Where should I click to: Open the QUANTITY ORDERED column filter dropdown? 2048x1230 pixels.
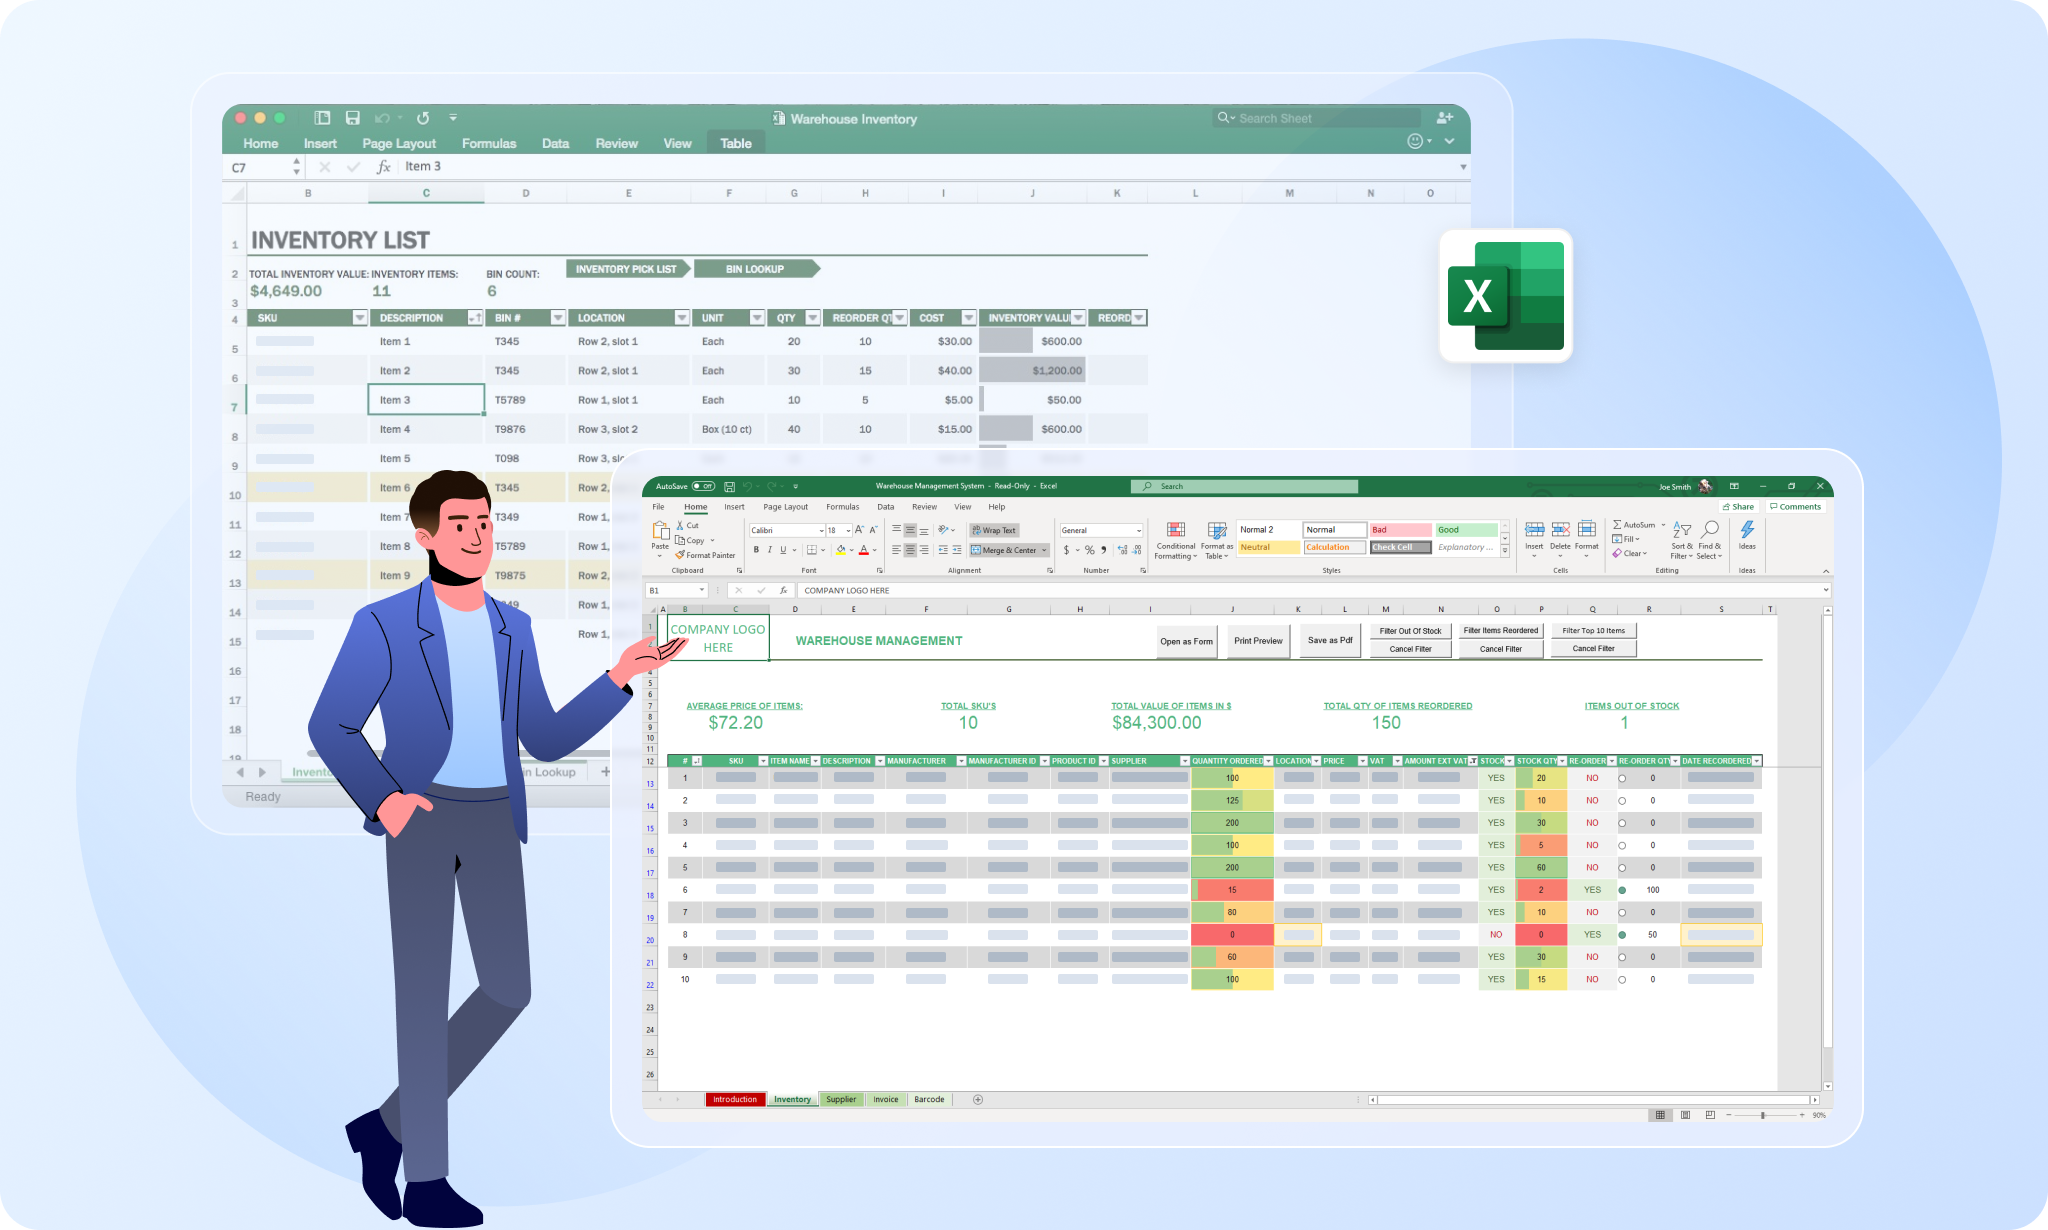1268,761
